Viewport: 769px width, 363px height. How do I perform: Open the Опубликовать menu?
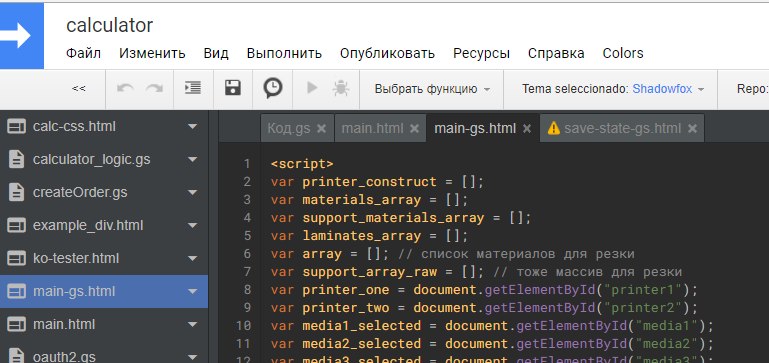point(387,53)
